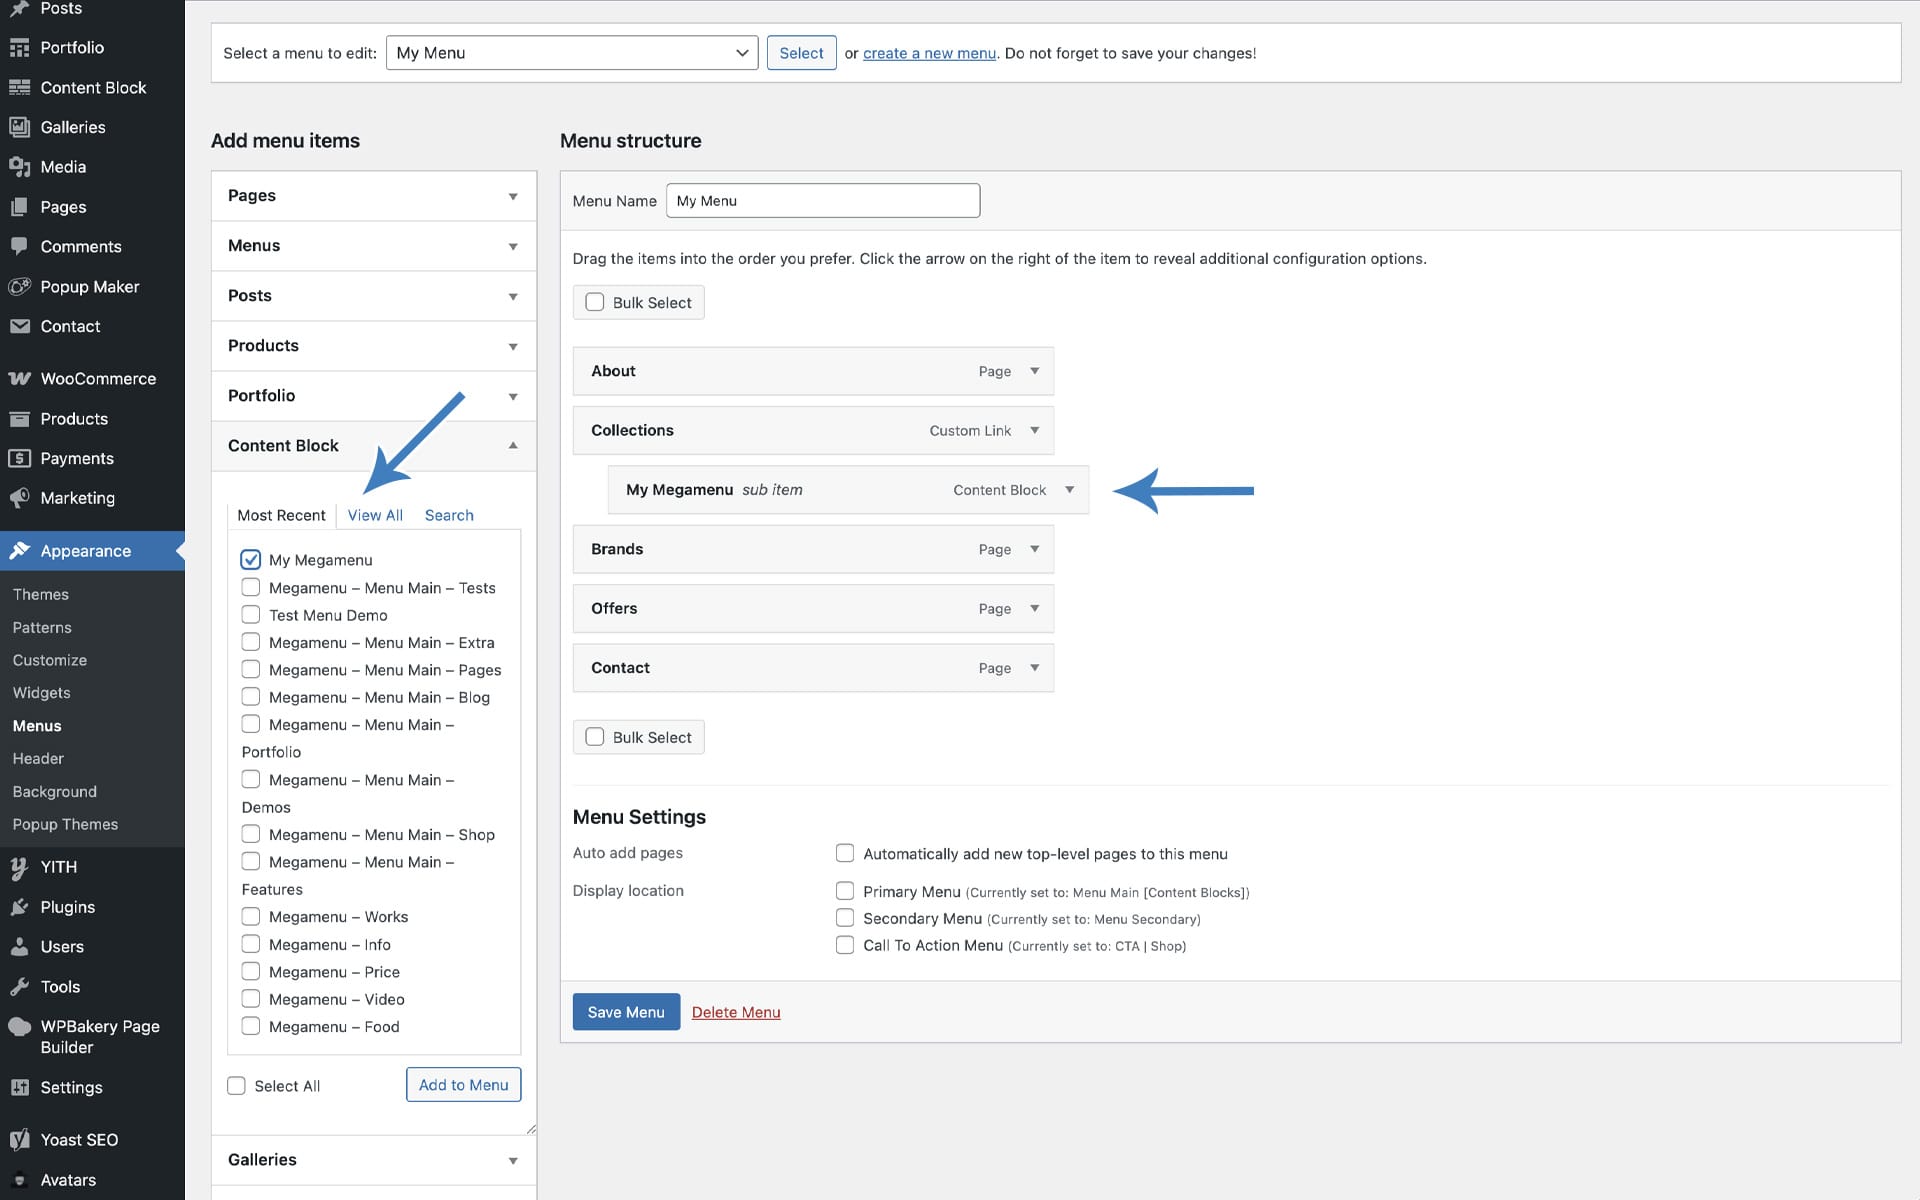Expand the Products panel in Add menu items

(x=373, y=346)
